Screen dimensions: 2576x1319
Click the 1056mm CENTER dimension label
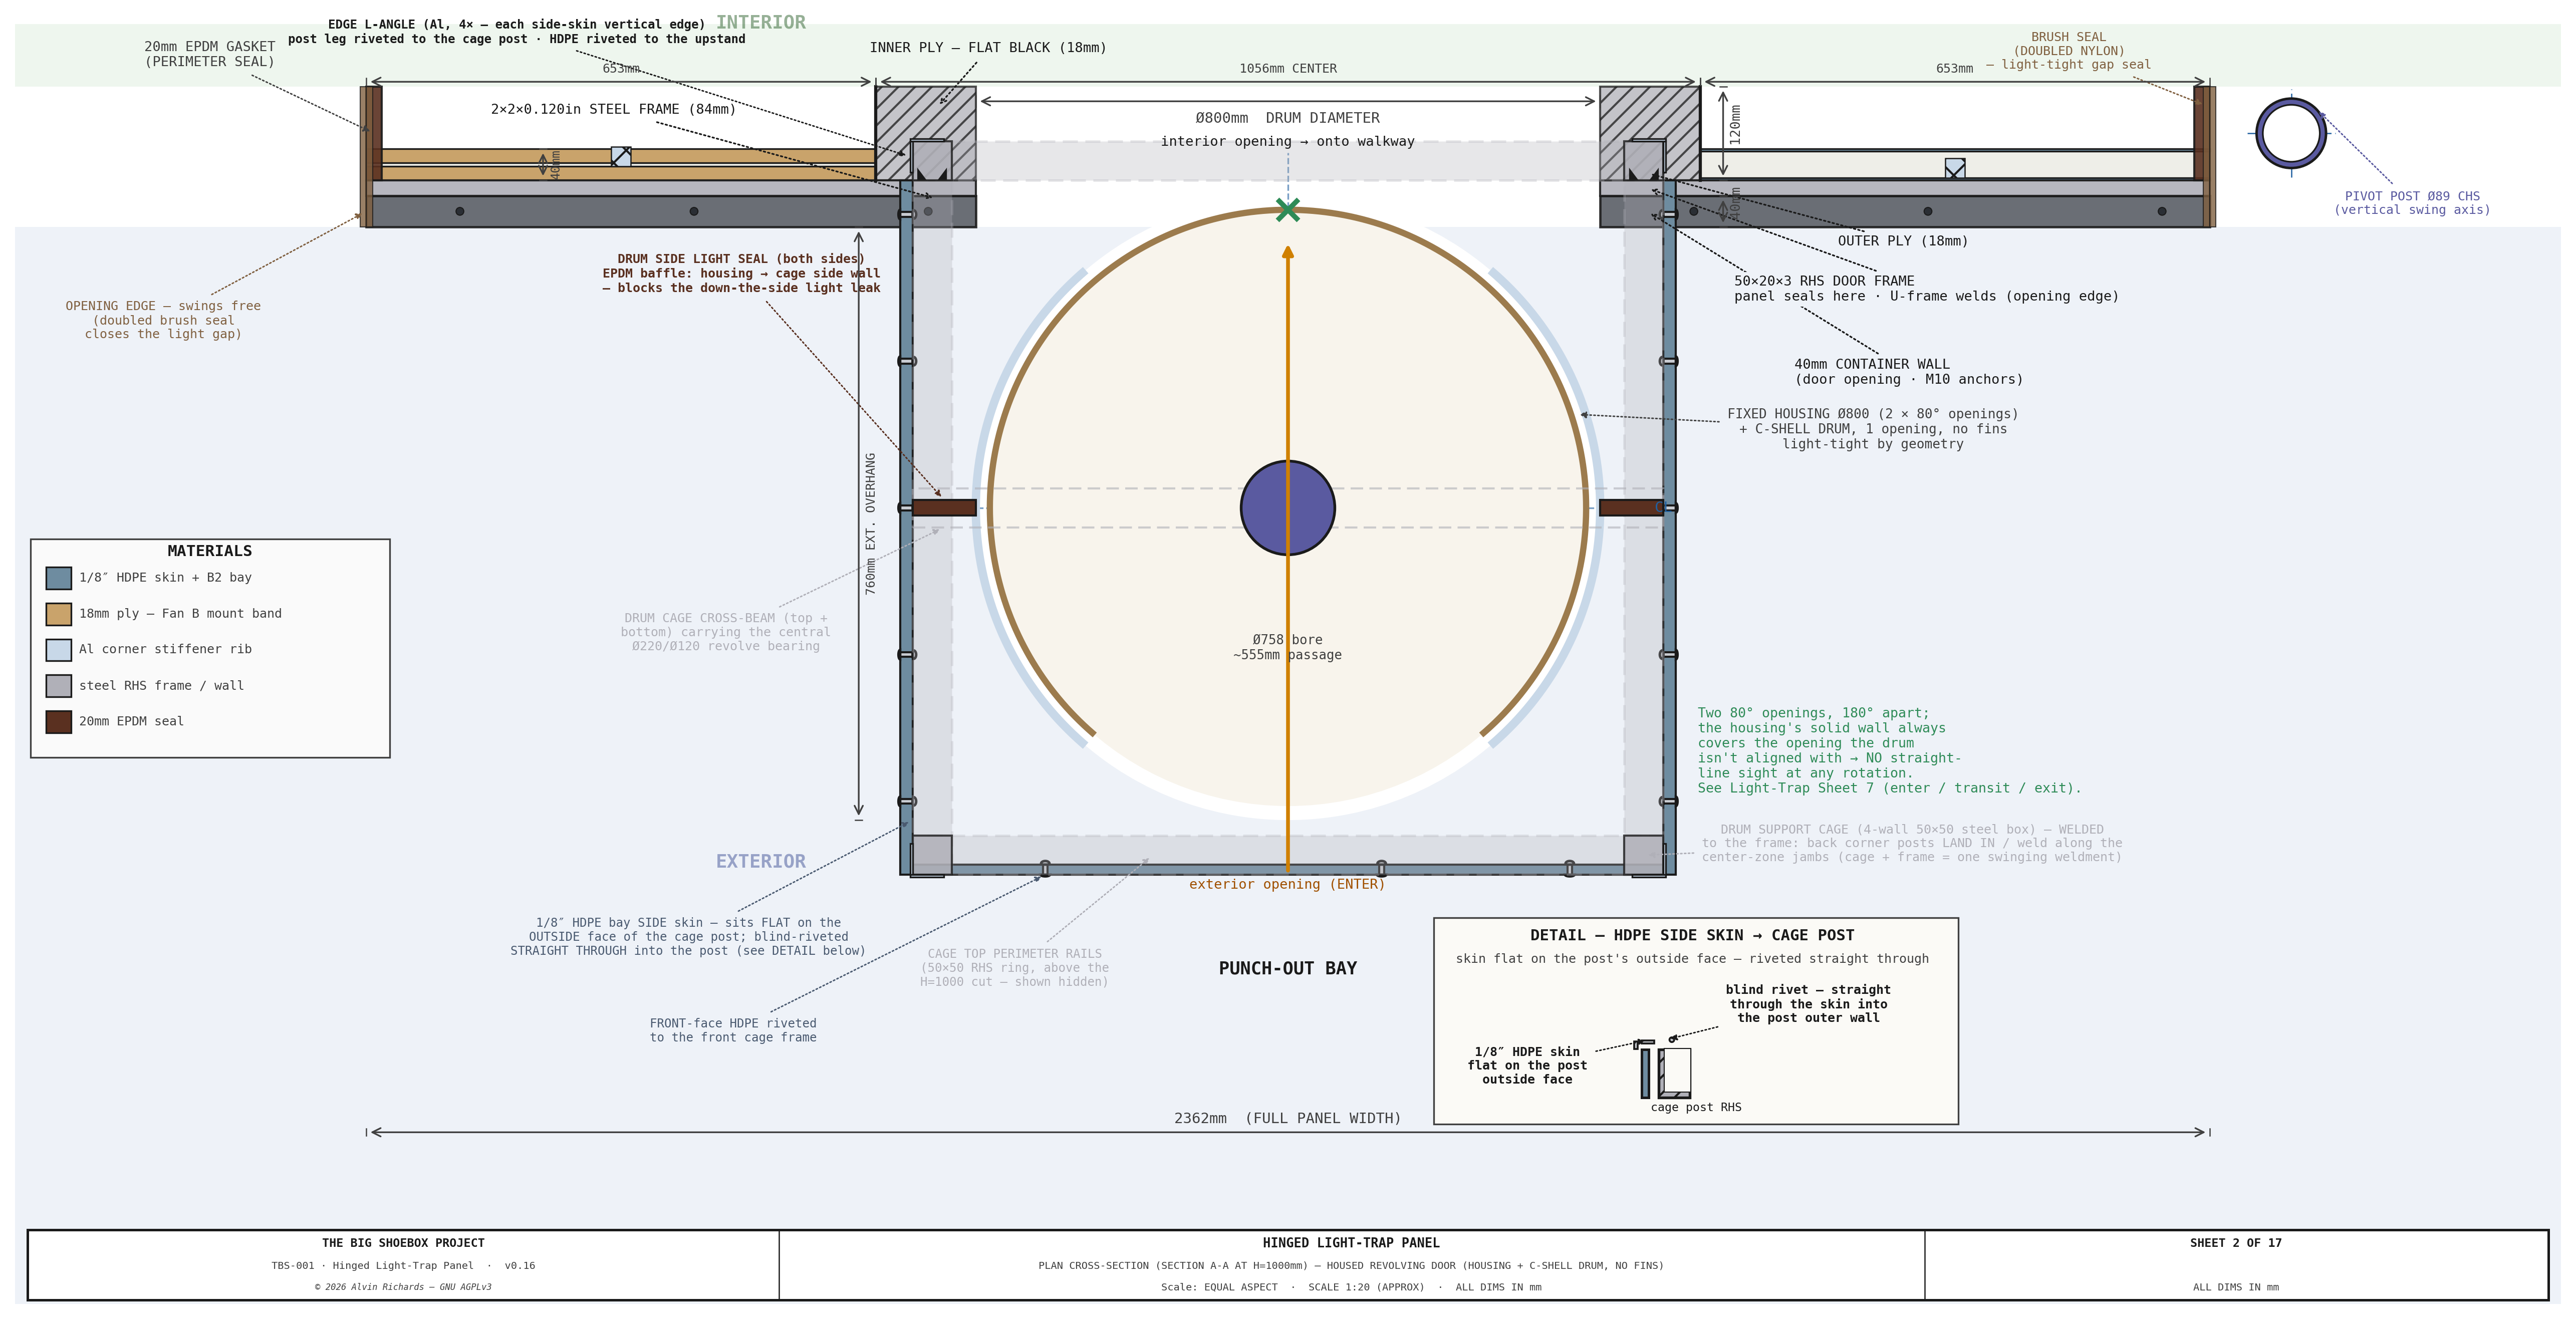pyautogui.click(x=1288, y=69)
